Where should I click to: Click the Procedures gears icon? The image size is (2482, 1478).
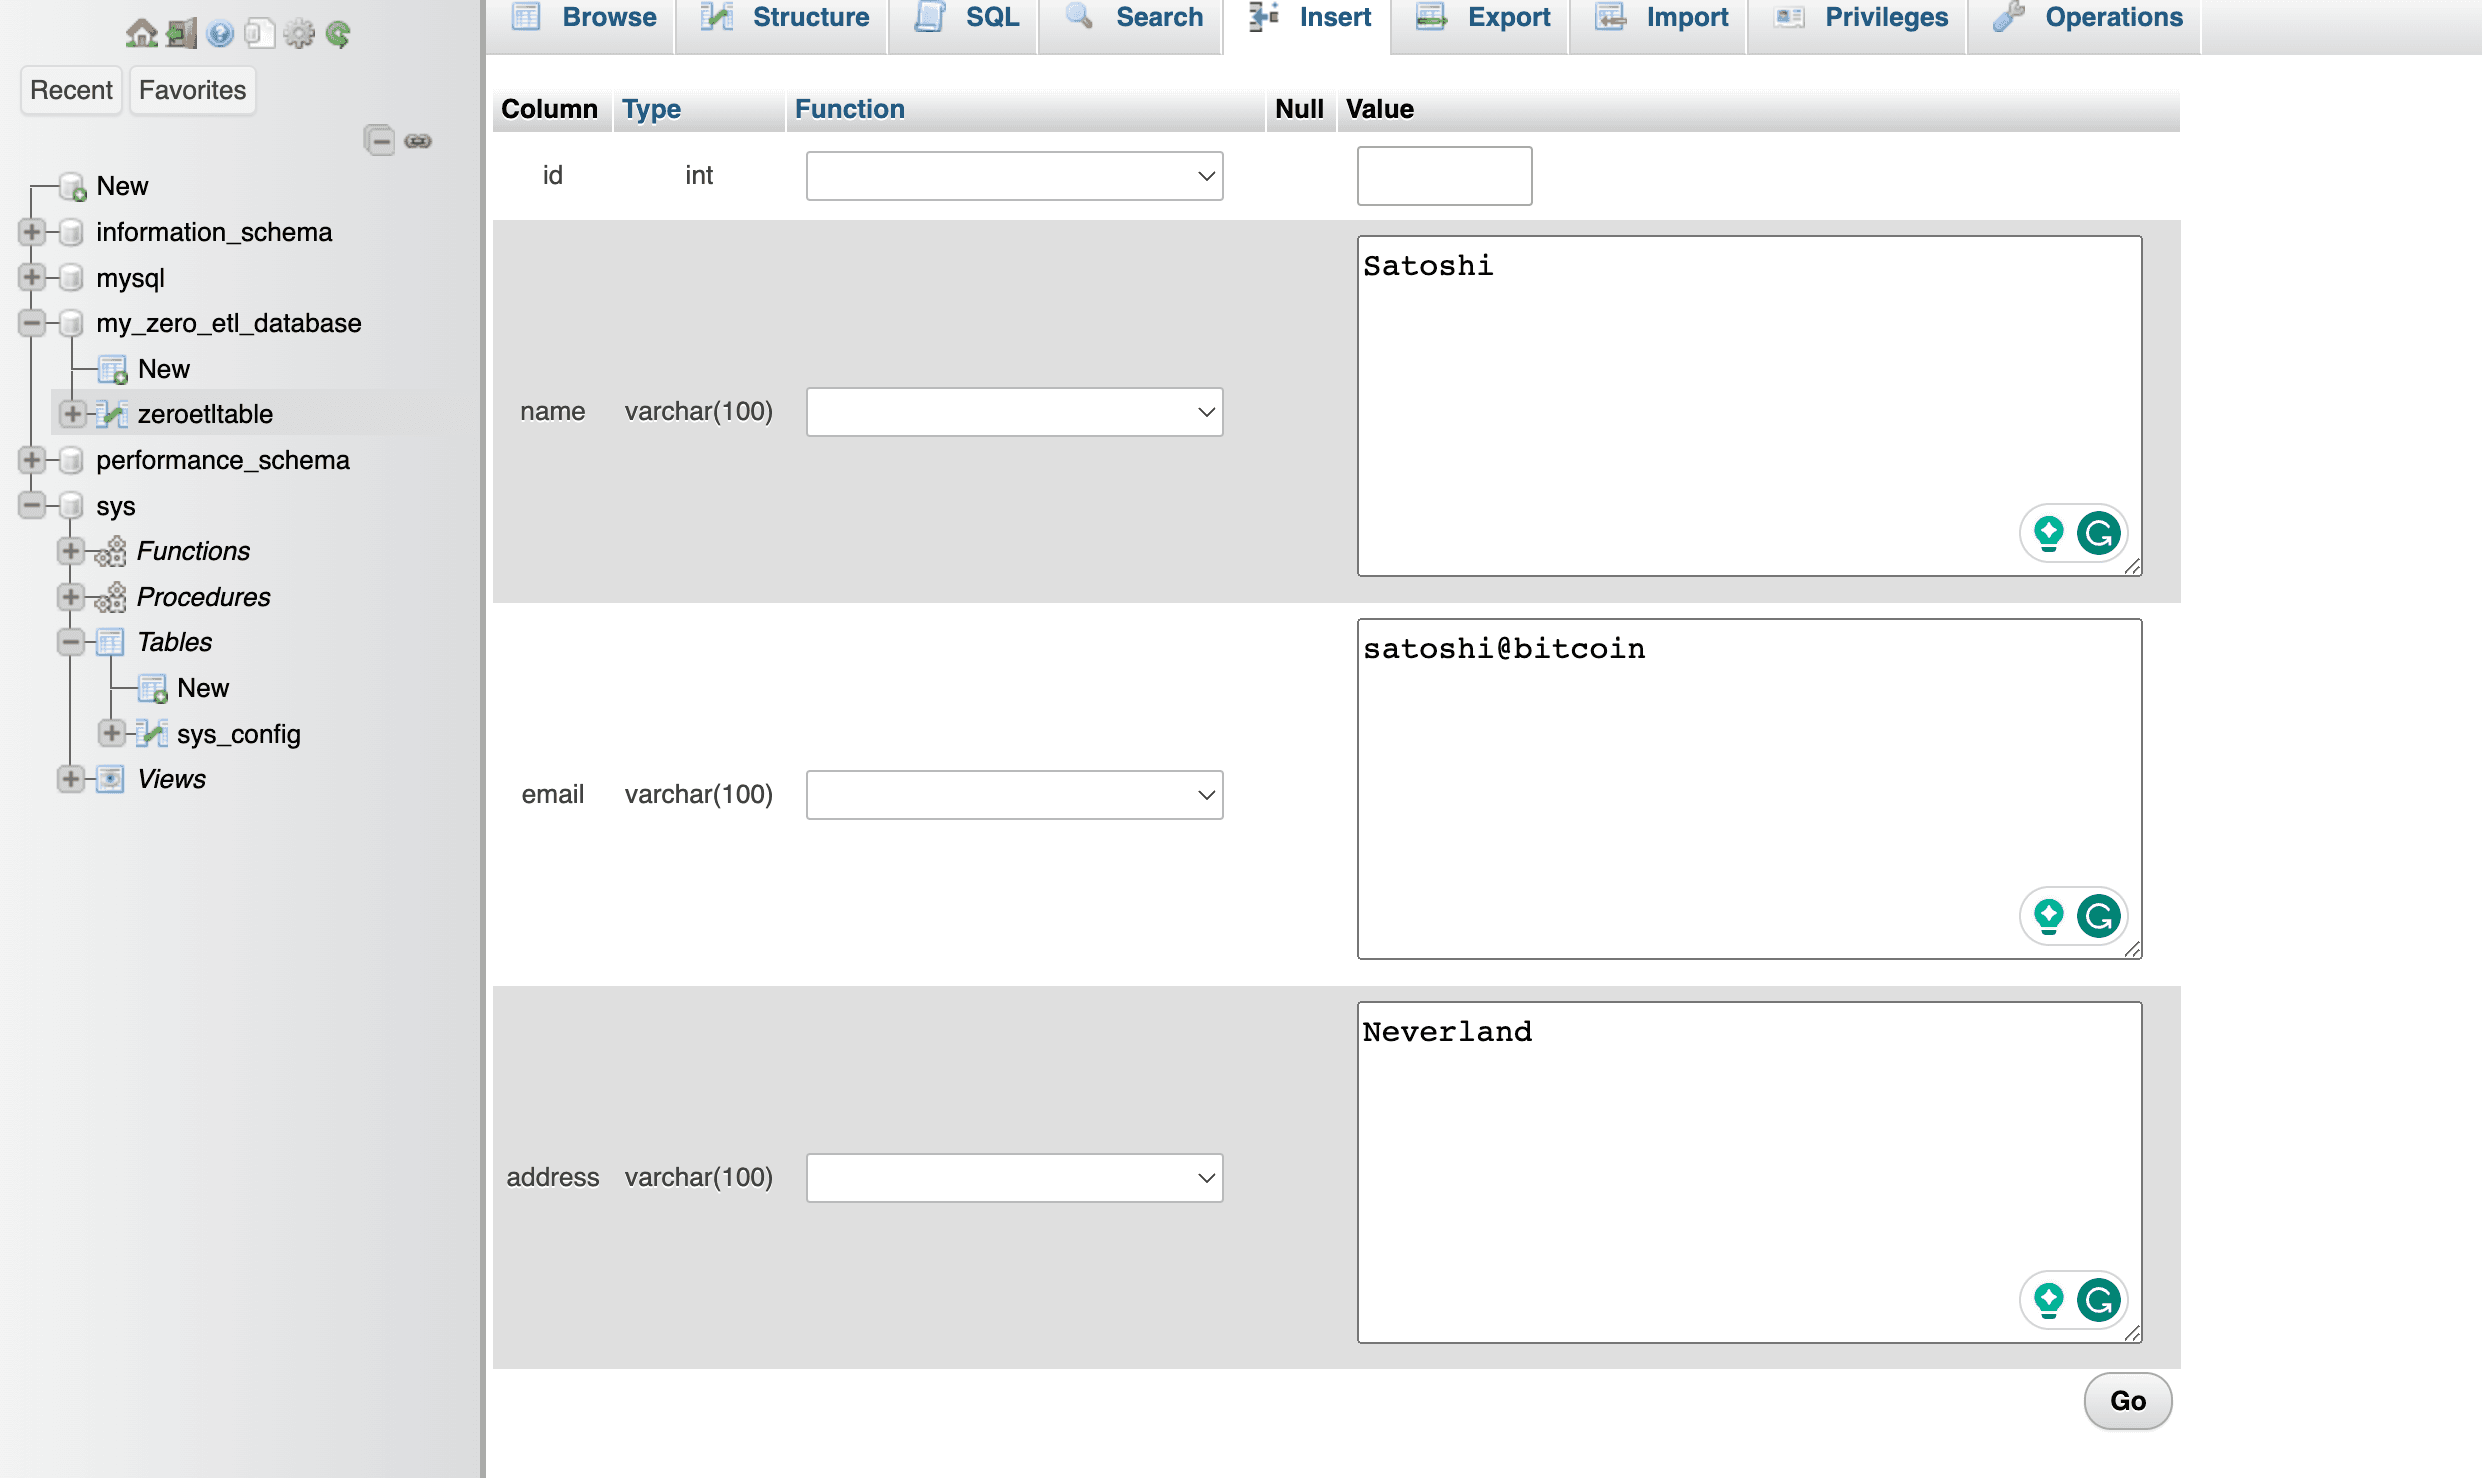pyautogui.click(x=111, y=597)
